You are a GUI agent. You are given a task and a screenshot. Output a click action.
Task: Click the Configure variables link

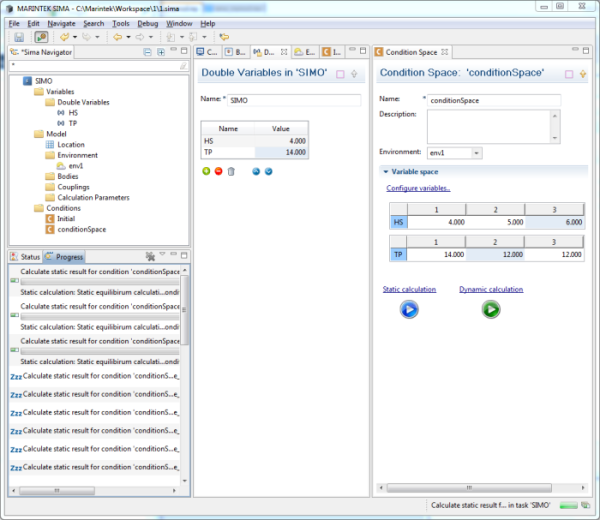pyautogui.click(x=418, y=188)
